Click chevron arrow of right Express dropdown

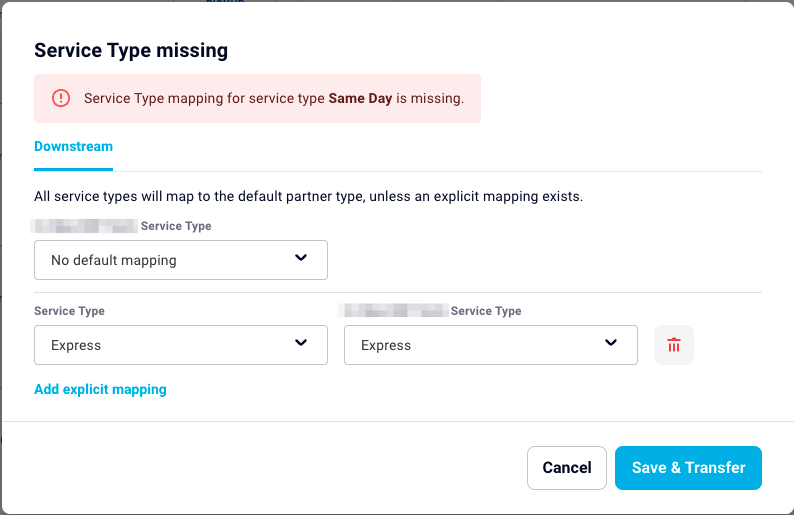(611, 343)
